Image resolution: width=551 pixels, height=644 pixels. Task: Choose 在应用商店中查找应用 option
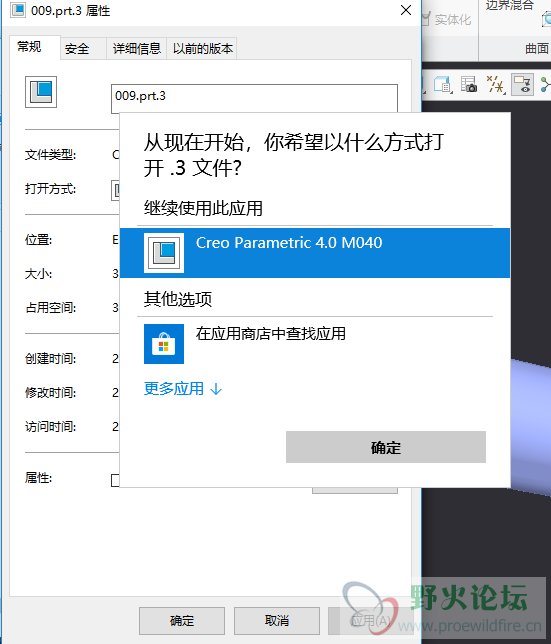[x=271, y=334]
